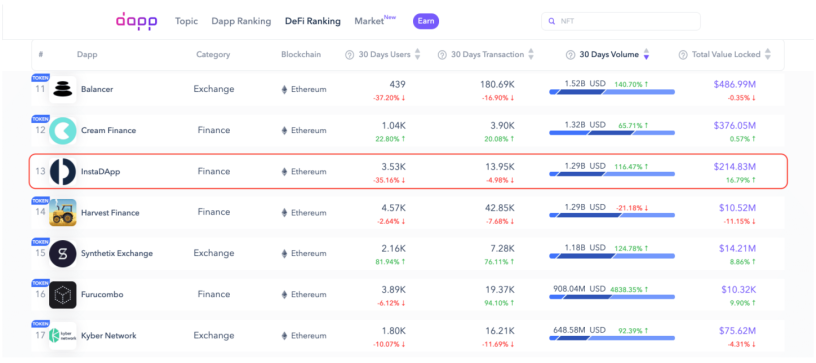Viewport: 816px width, 363px height.
Task: Click the TOKEN badge on Kyber Network
Action: (41, 323)
